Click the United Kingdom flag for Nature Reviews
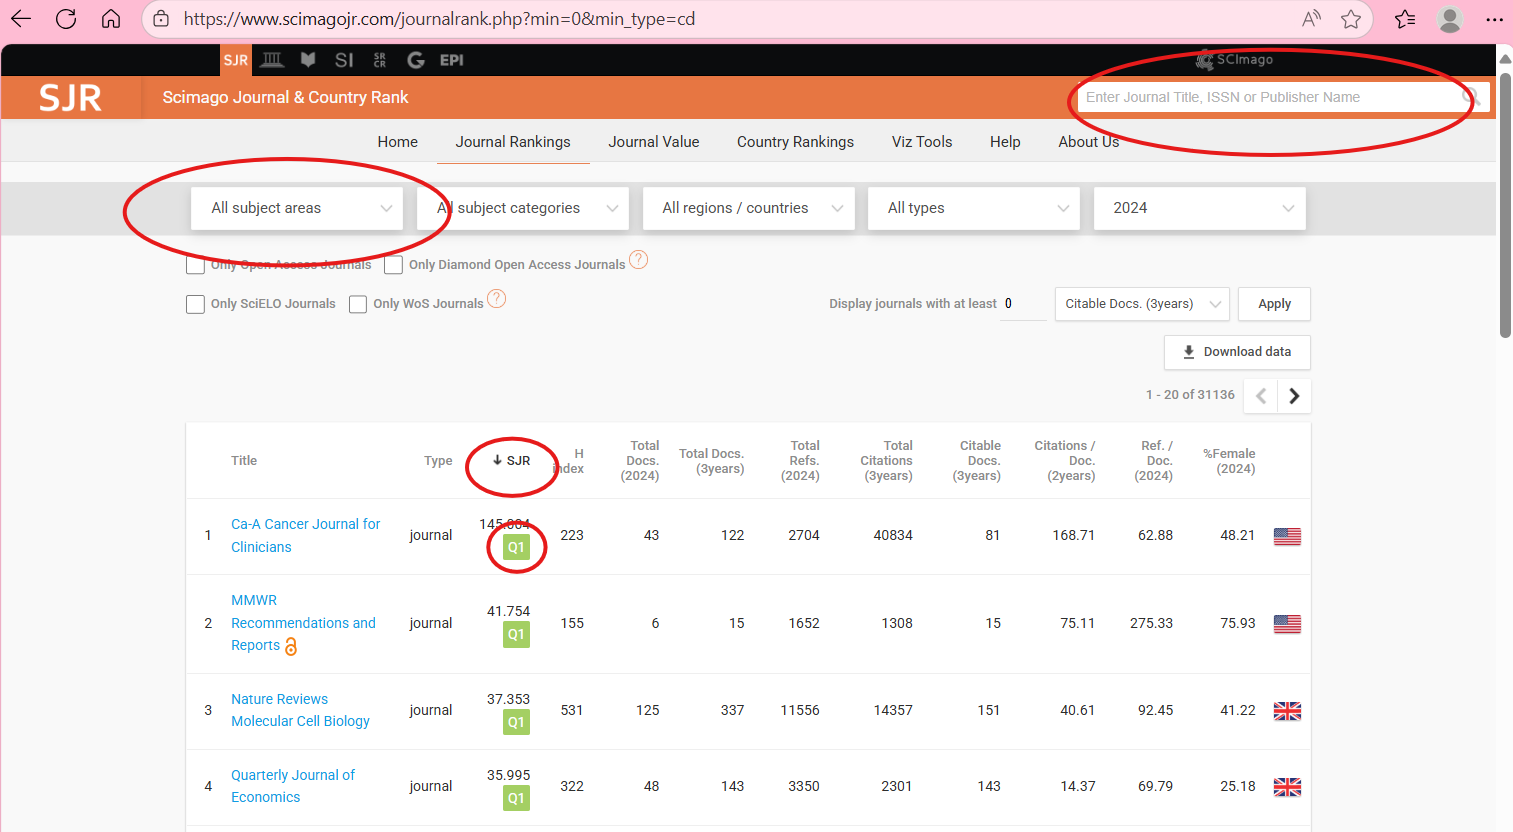This screenshot has height=832, width=1513. (x=1287, y=711)
